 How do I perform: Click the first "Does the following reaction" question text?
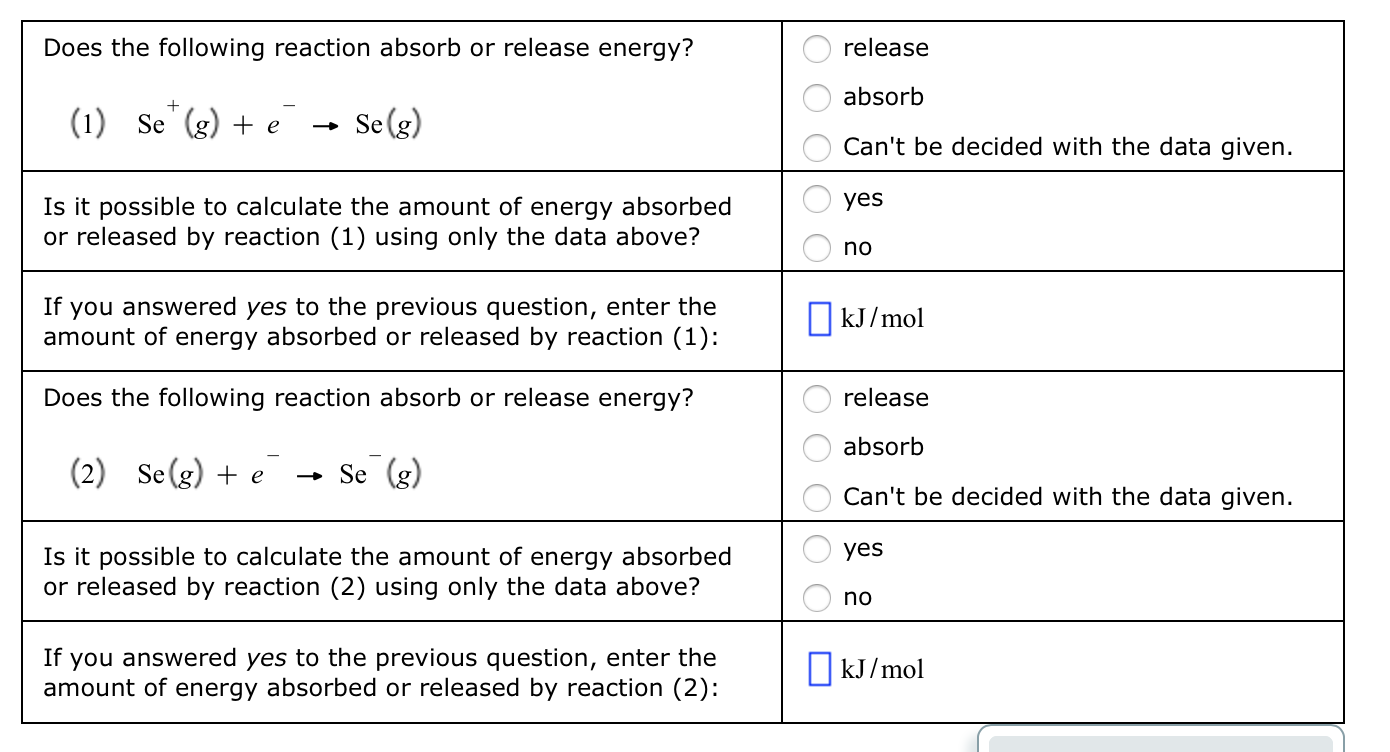point(368,48)
